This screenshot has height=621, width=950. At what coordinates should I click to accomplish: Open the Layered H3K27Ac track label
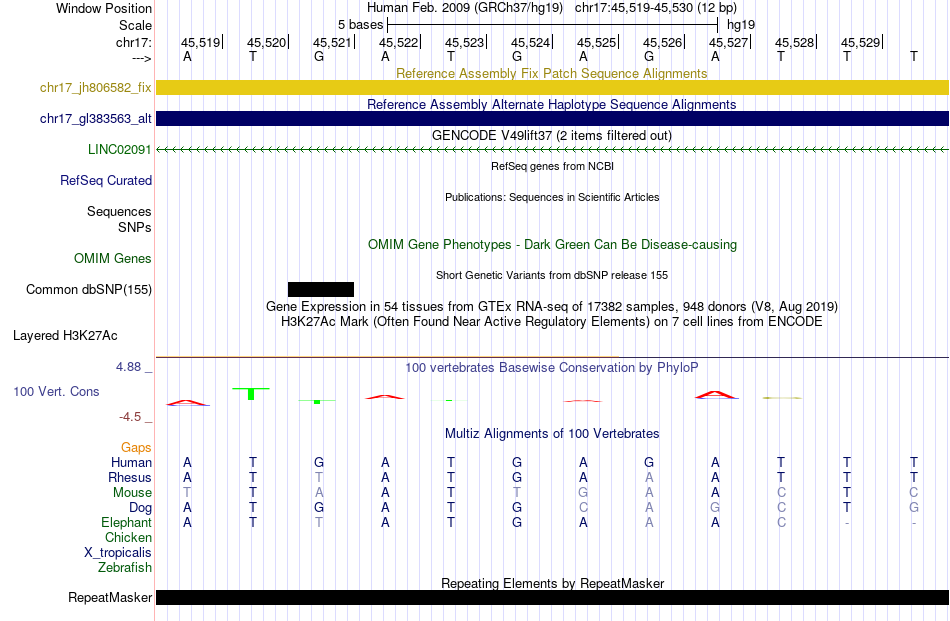coord(65,335)
